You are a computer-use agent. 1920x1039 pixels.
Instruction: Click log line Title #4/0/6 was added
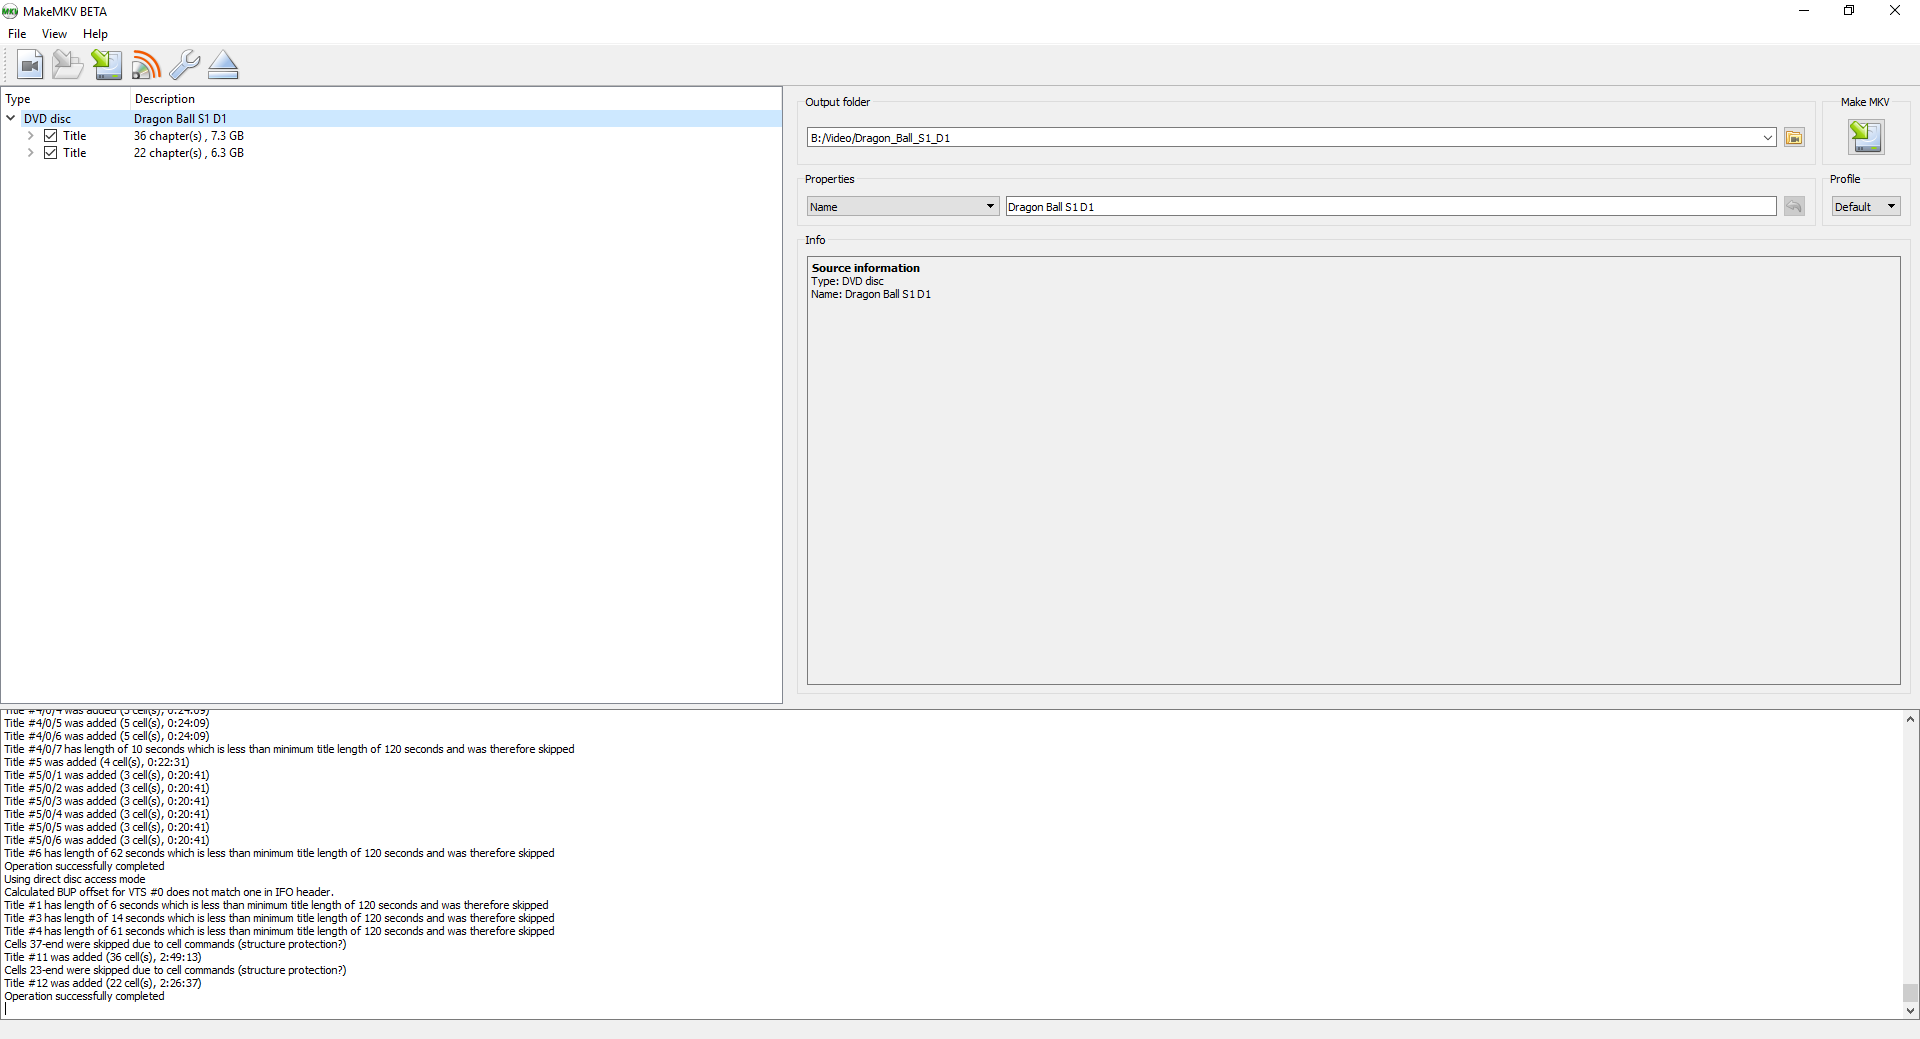(x=107, y=736)
